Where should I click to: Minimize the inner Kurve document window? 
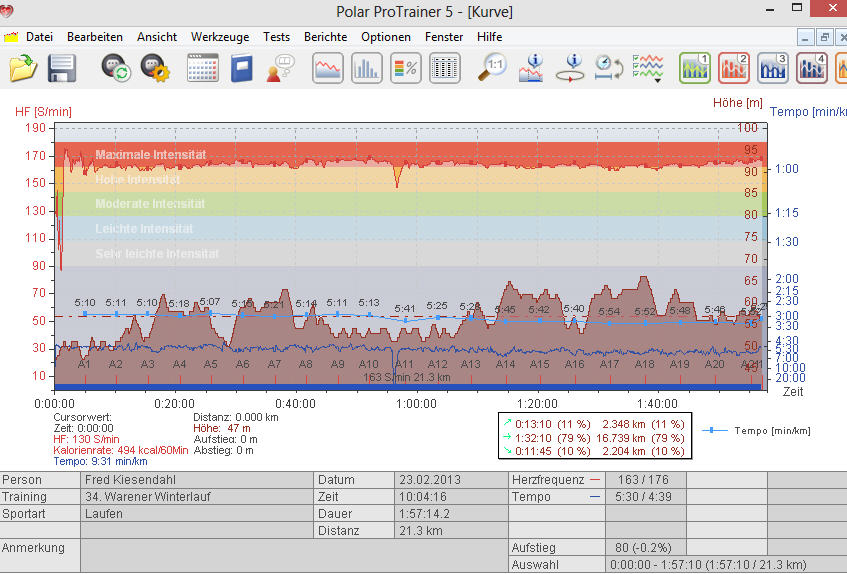[805, 37]
